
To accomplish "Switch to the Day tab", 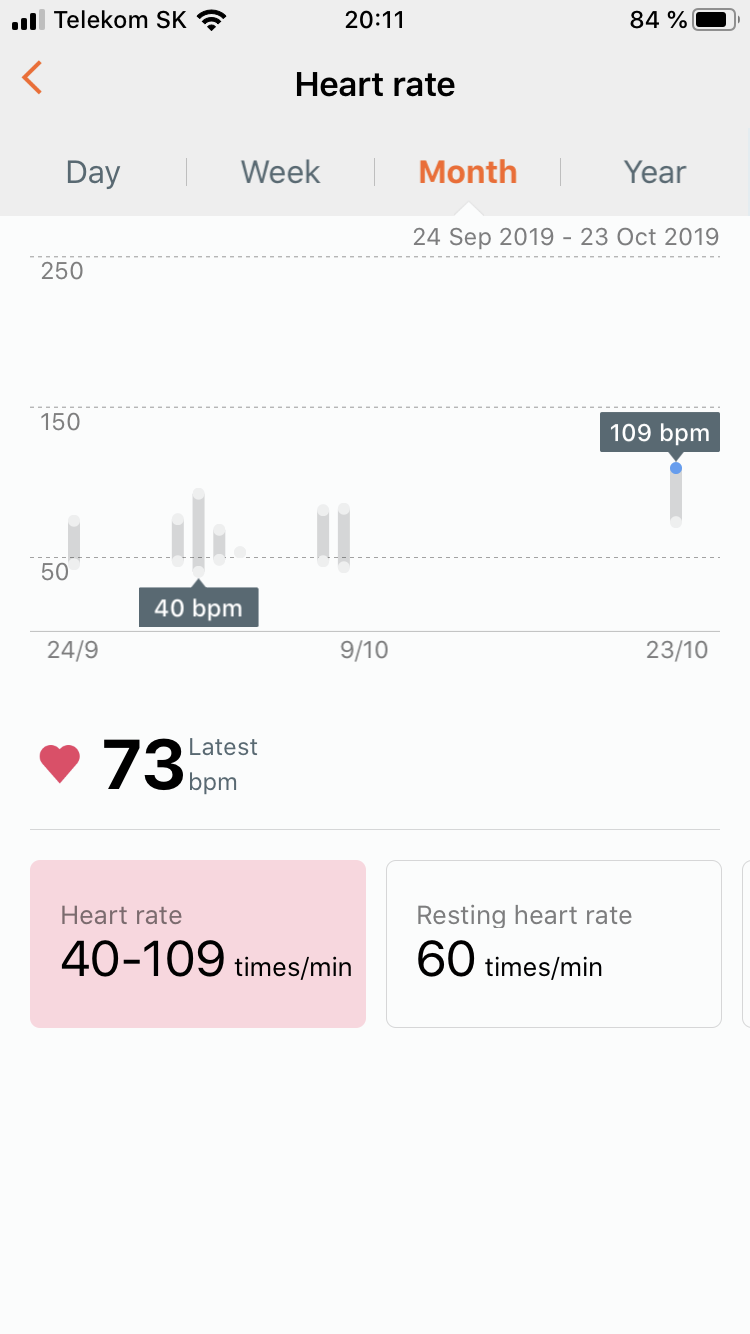I will pos(93,172).
